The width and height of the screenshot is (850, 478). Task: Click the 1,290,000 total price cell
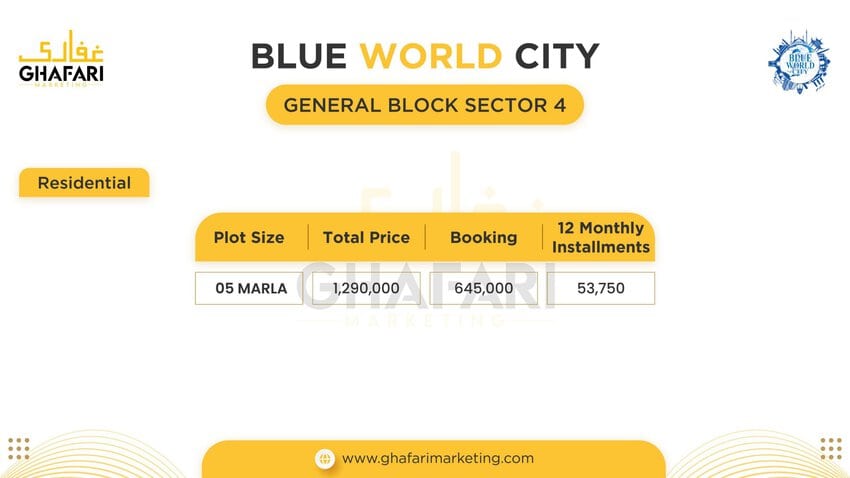(x=366, y=288)
